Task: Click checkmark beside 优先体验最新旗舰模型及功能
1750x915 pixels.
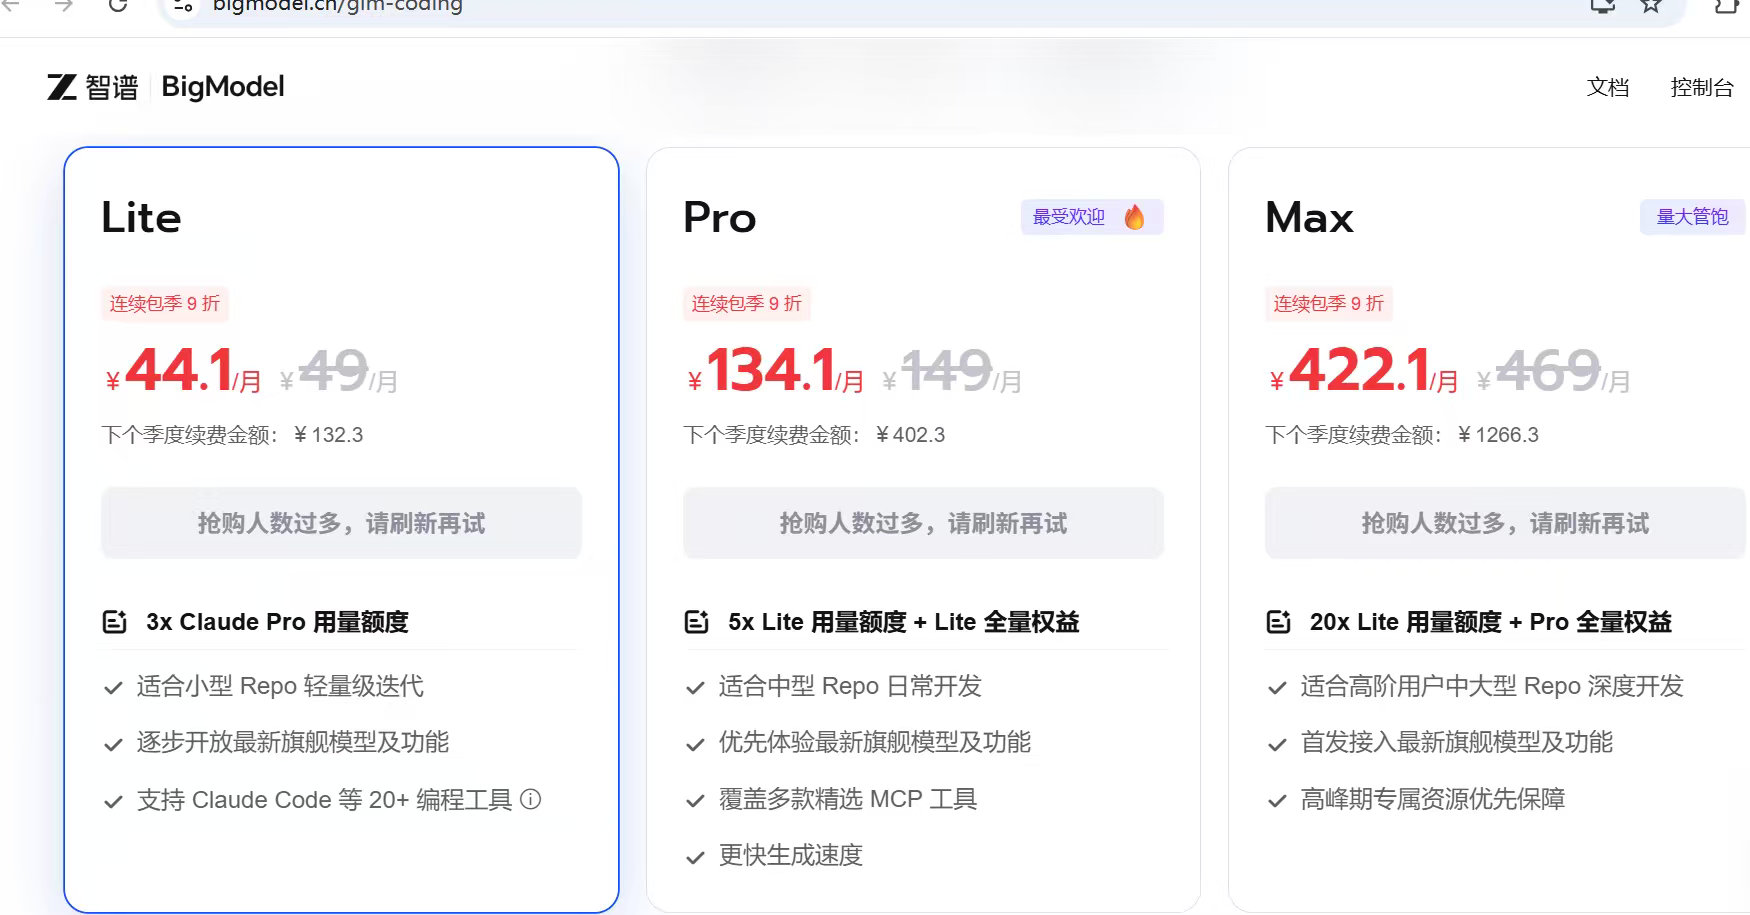Action: click(x=695, y=744)
